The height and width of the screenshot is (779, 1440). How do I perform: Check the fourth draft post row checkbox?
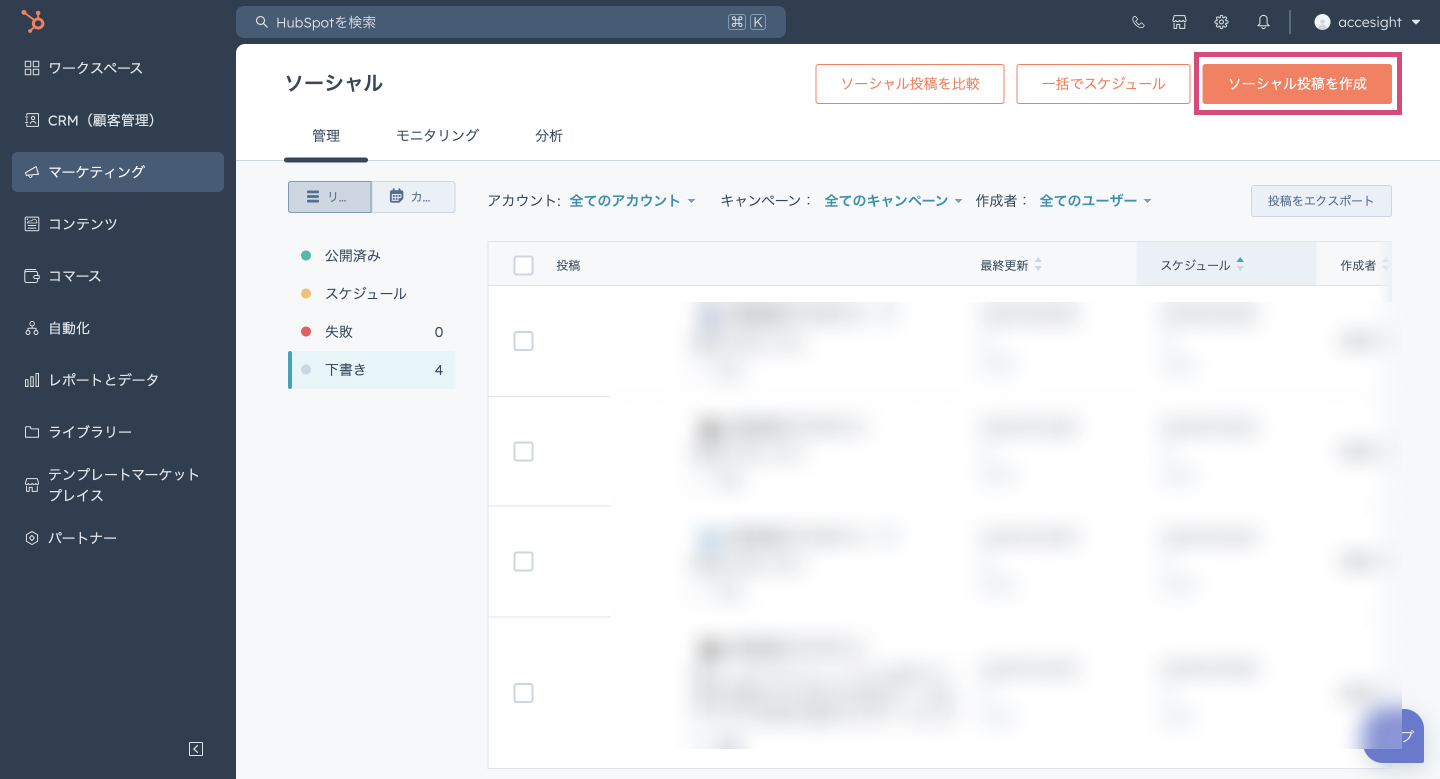[523, 693]
